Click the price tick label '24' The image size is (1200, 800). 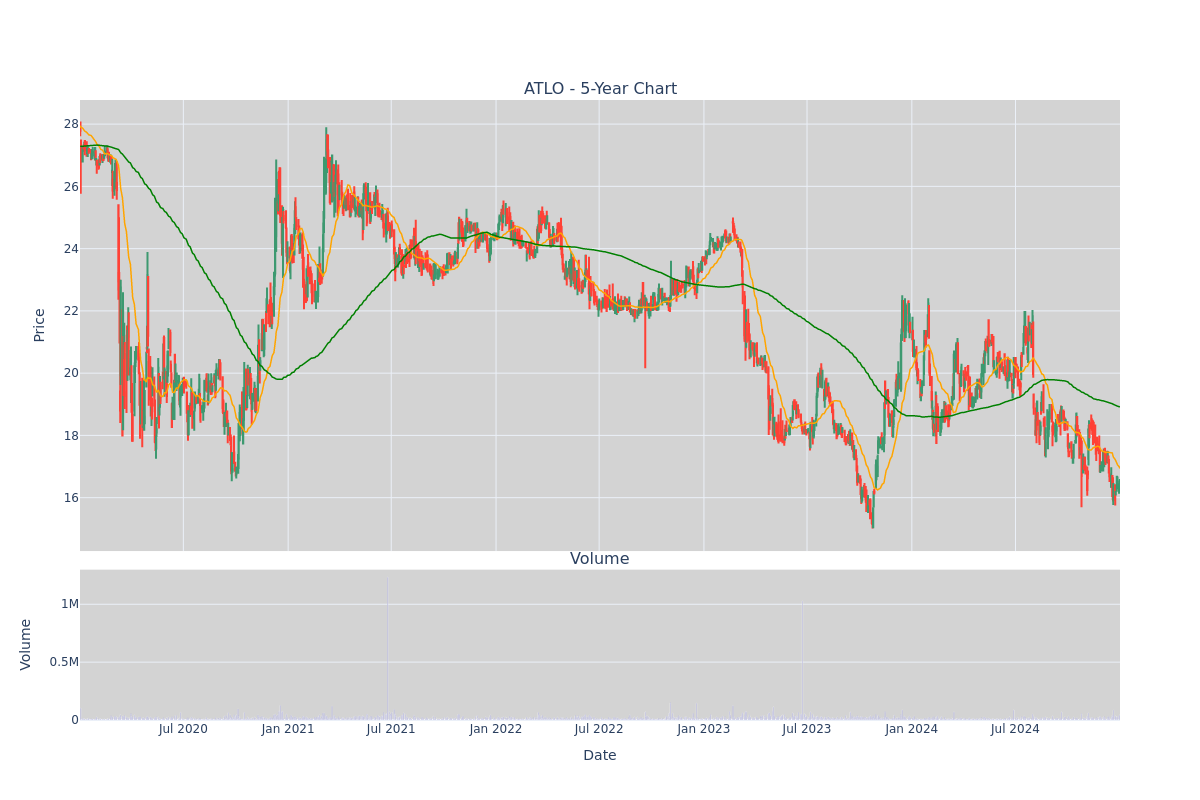coord(71,248)
